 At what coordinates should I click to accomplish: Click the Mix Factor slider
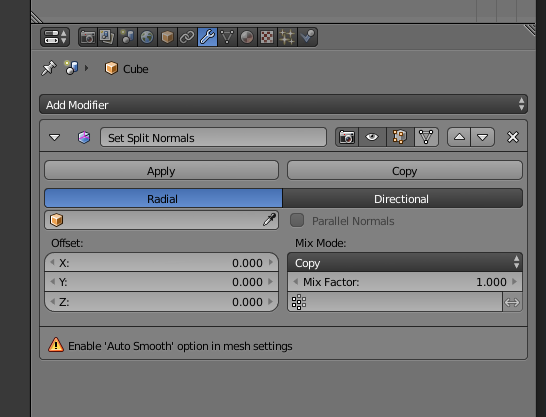tap(405, 282)
